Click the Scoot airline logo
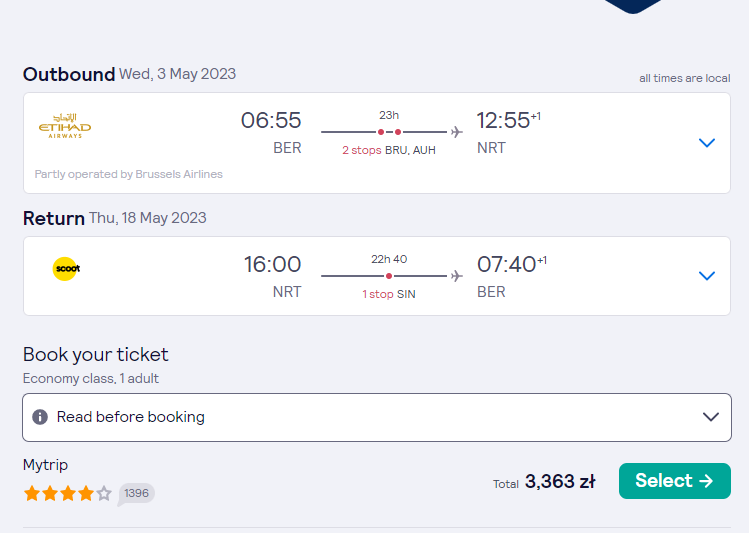Viewport: 749px width, 533px height. point(66,268)
